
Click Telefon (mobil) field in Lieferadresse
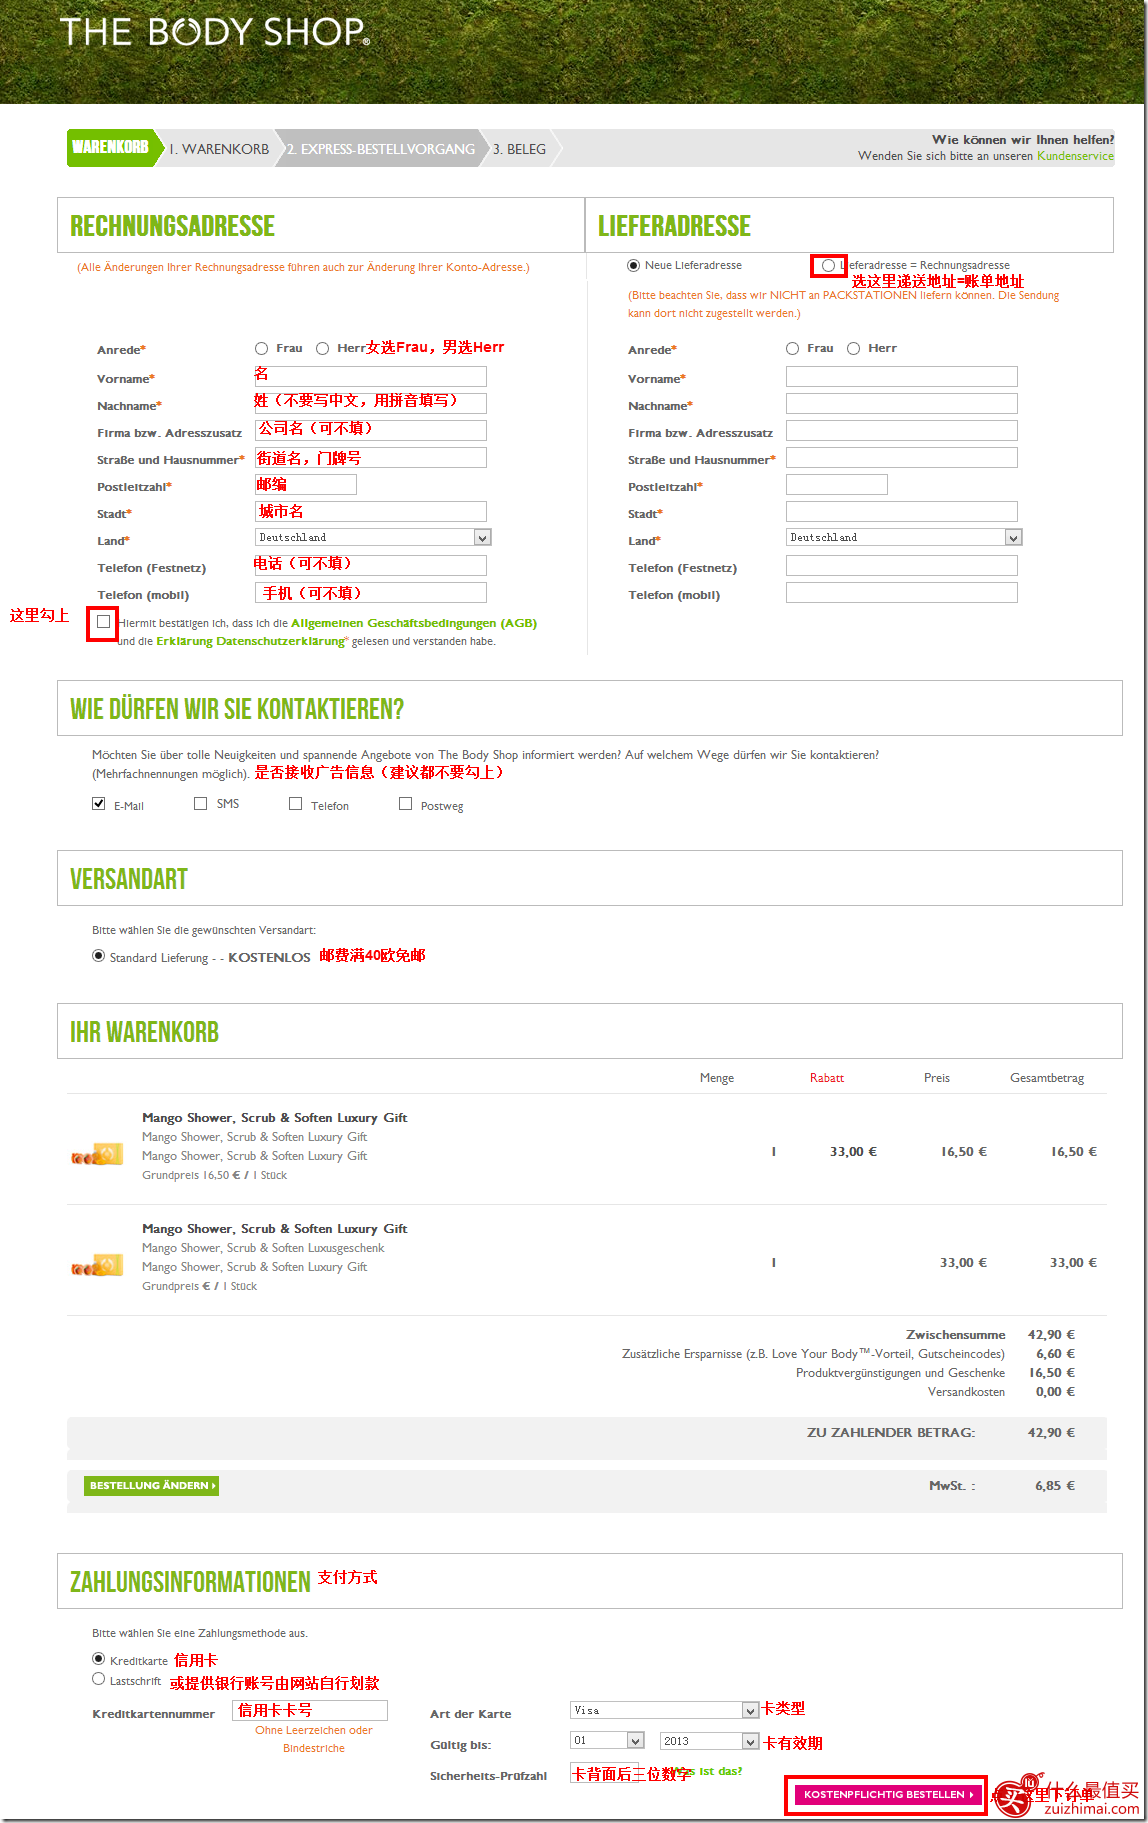pos(902,592)
